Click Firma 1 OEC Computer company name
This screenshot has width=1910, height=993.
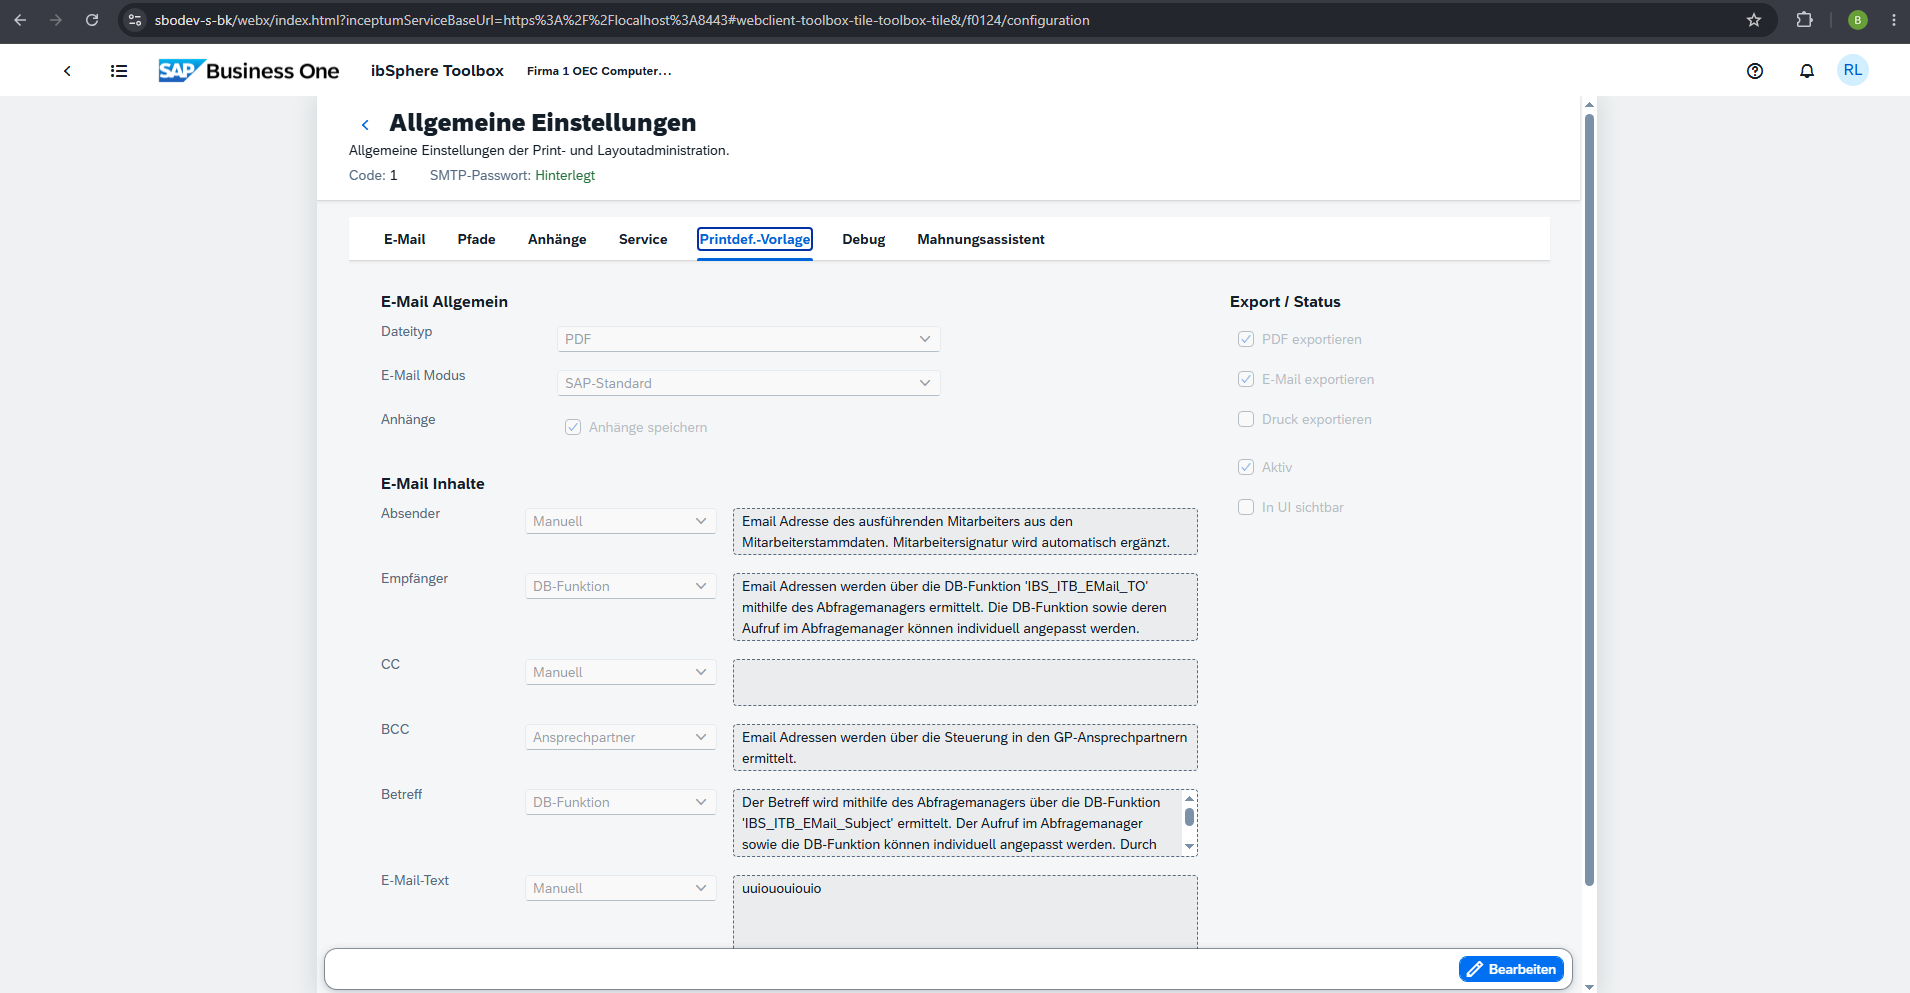[x=599, y=71]
